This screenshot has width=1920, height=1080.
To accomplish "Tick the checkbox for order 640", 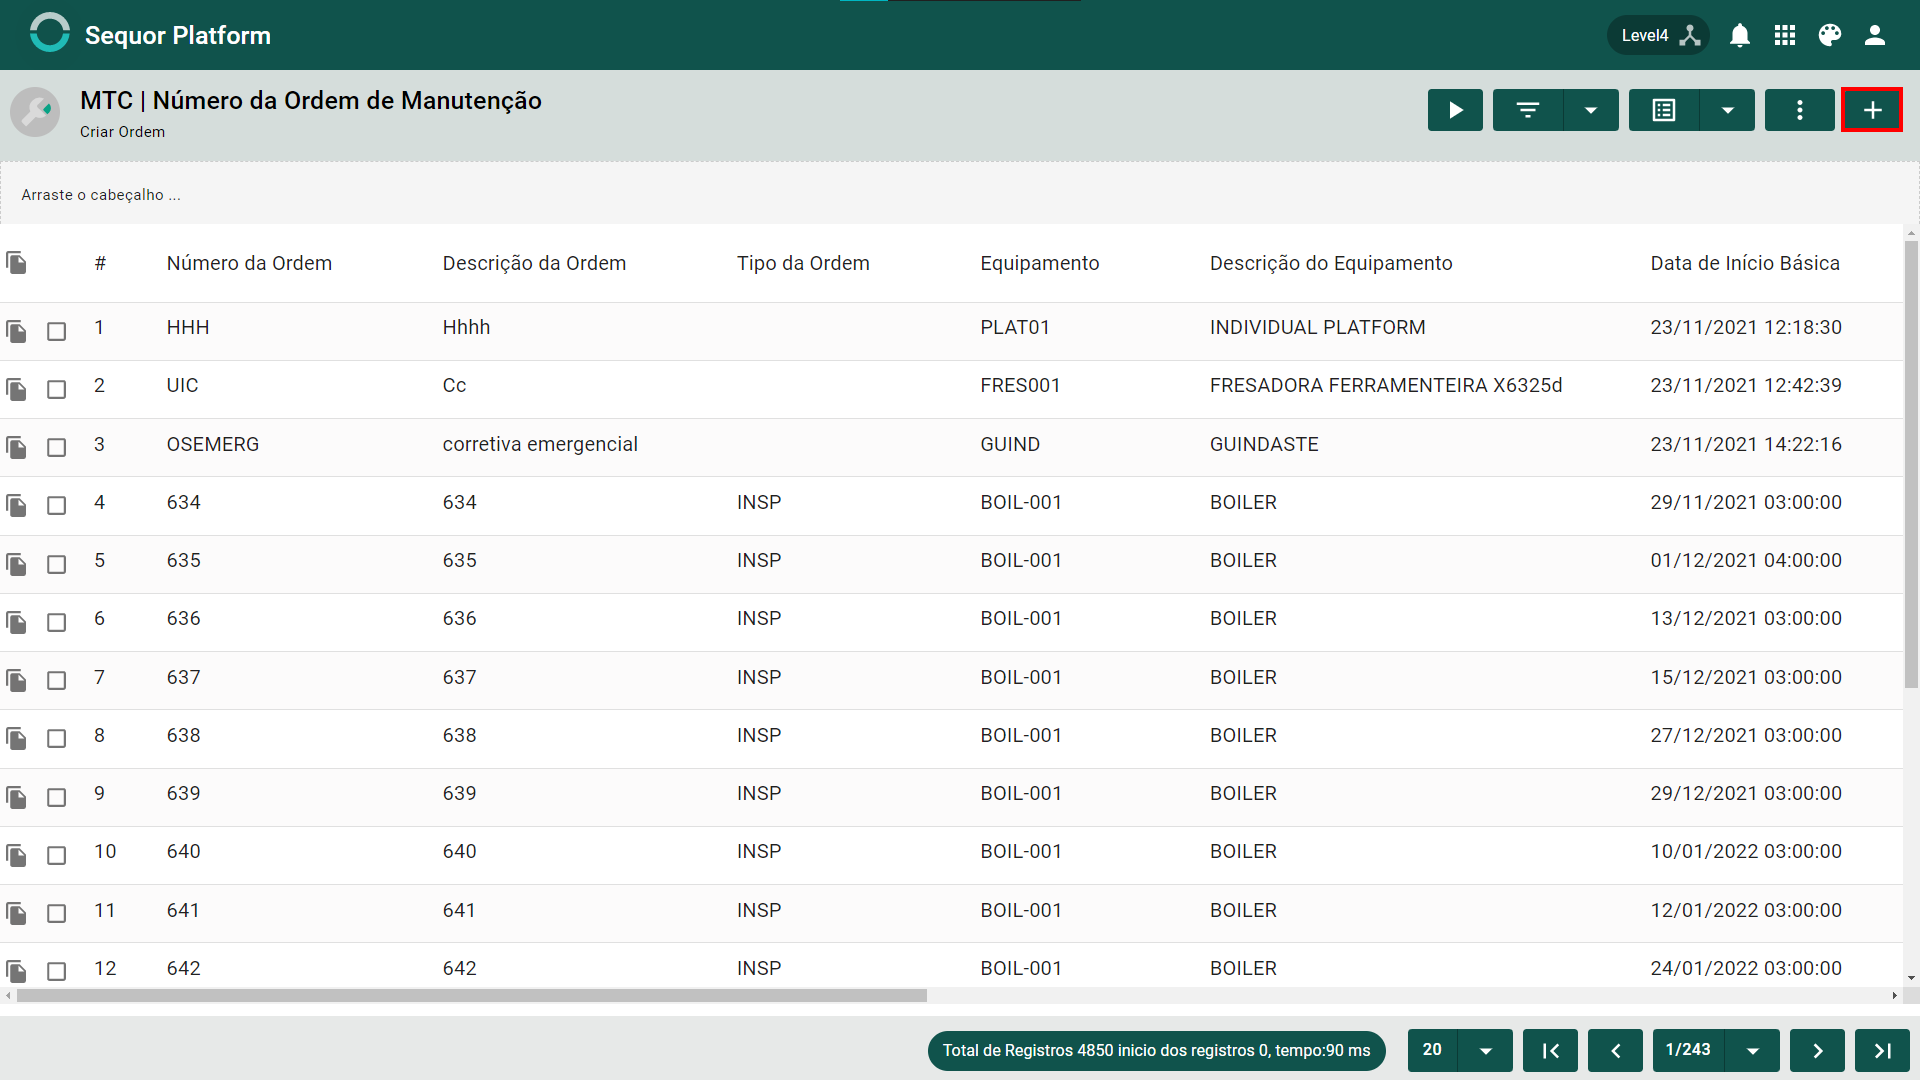I will 57,855.
